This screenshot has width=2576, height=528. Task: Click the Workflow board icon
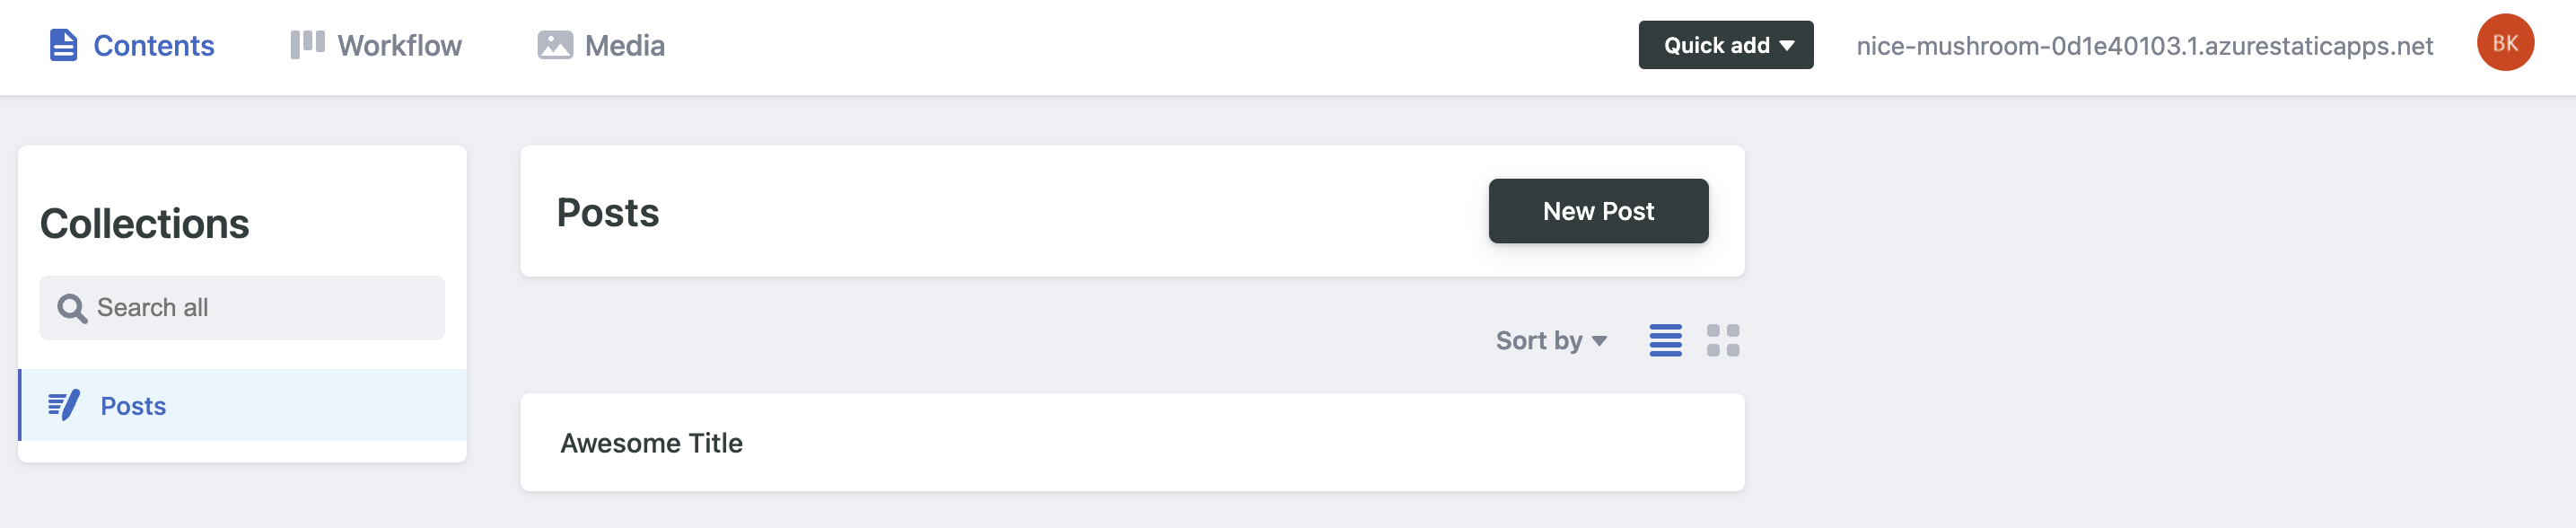click(307, 45)
